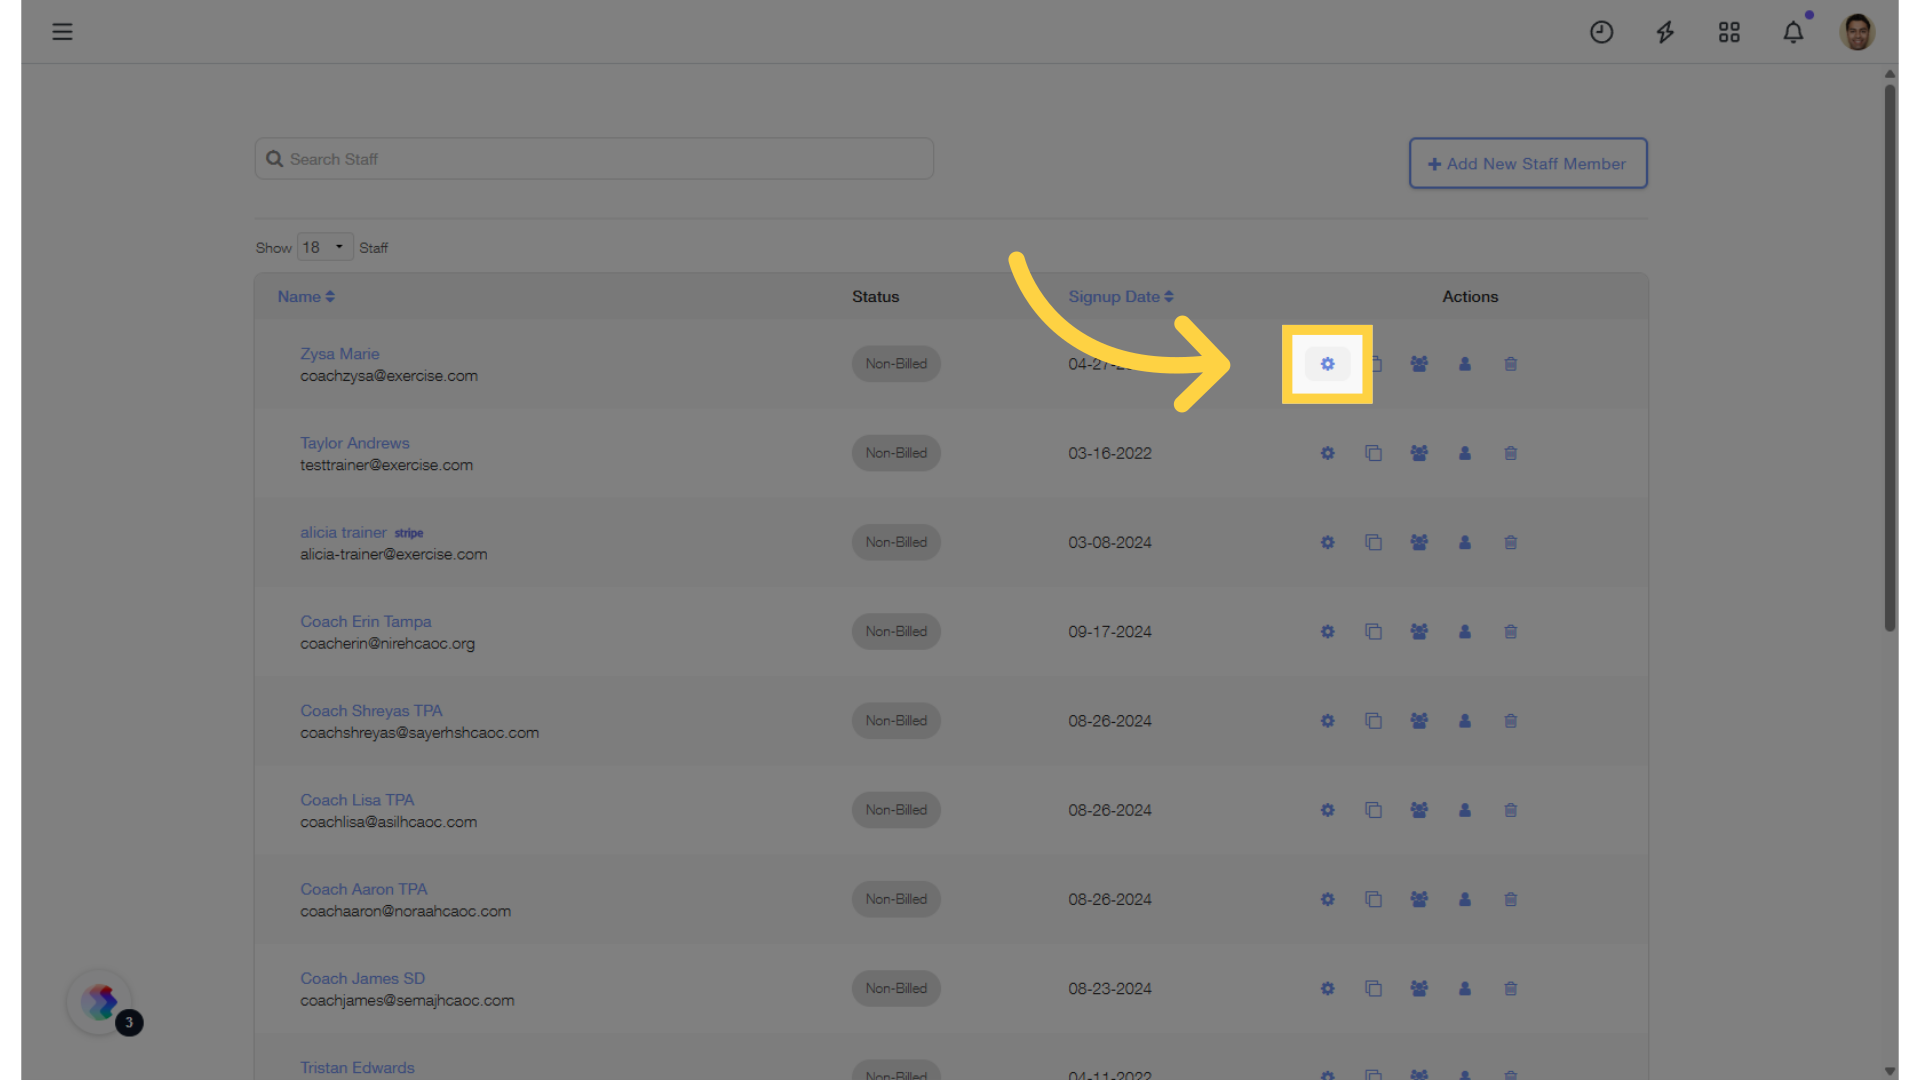Viewport: 1920px width, 1080px height.
Task: Open the hamburger navigation menu
Action: 62,32
